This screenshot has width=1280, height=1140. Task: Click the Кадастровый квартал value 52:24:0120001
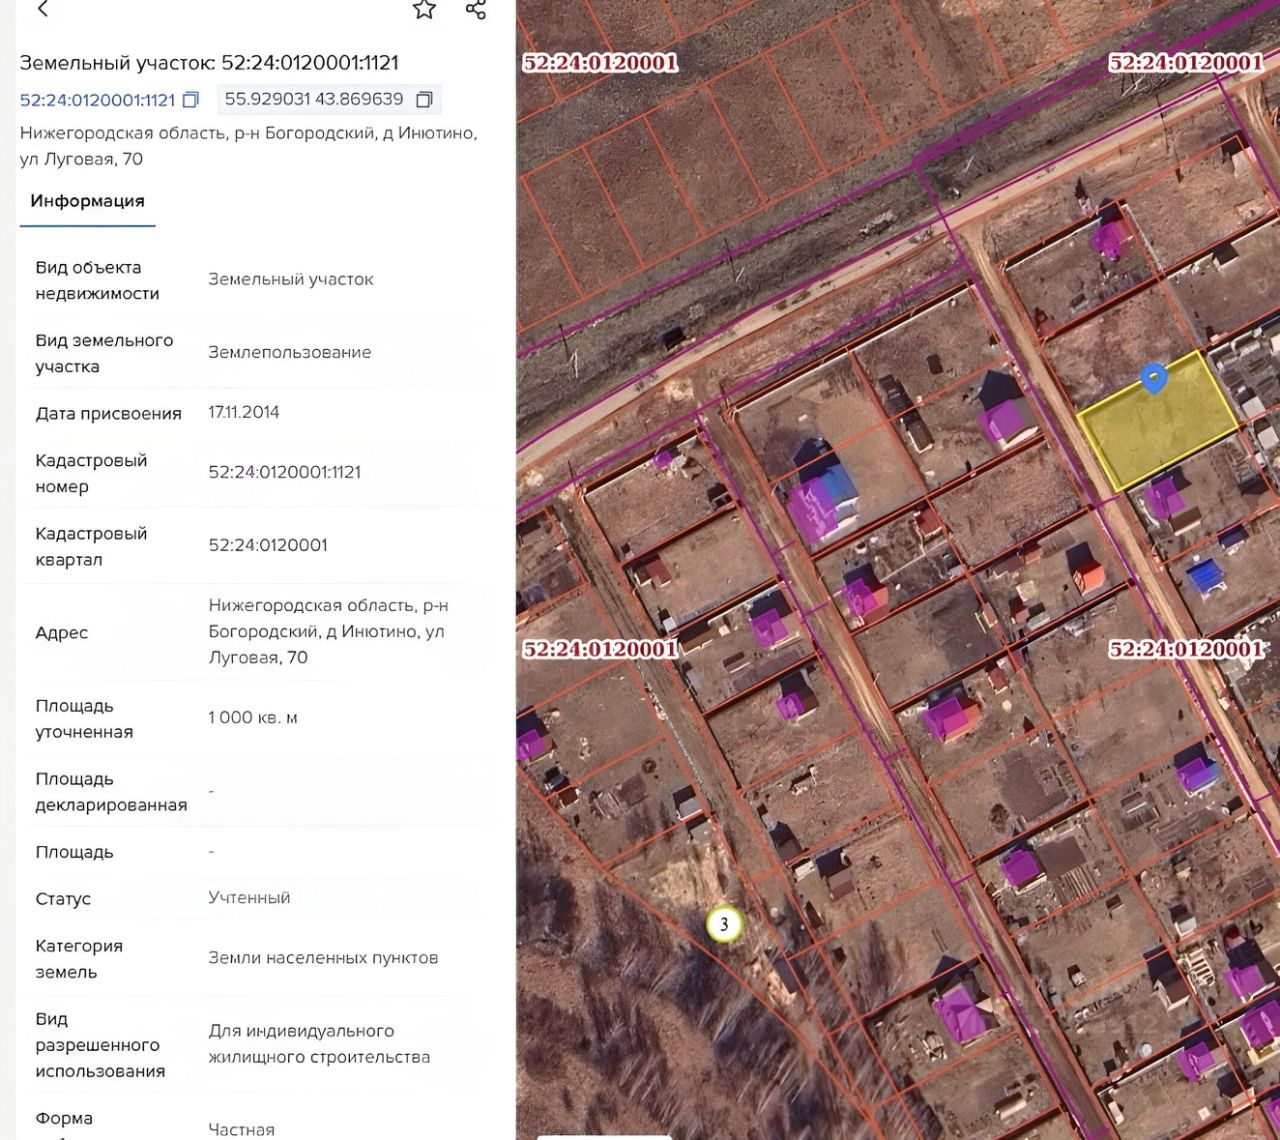pos(268,545)
